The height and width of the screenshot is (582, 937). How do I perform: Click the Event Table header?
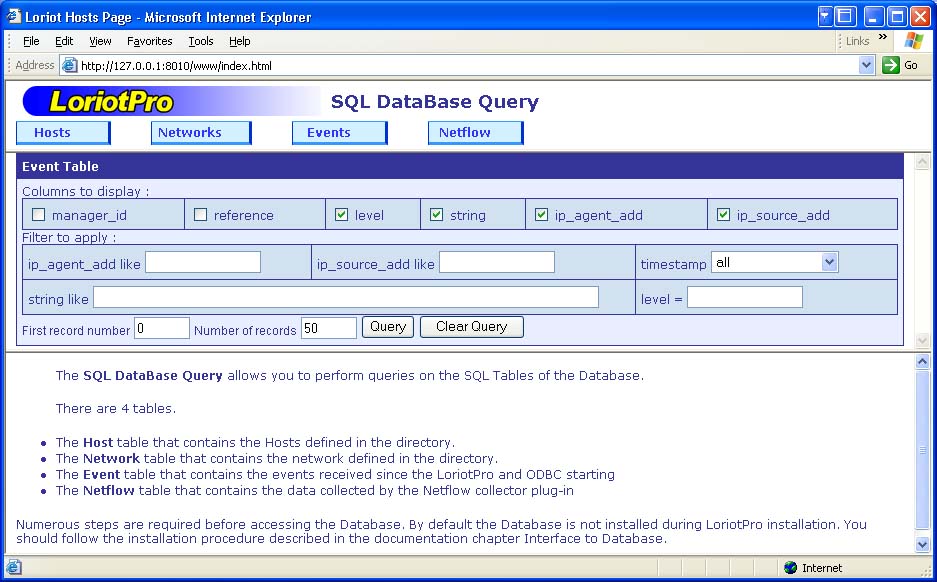point(460,167)
